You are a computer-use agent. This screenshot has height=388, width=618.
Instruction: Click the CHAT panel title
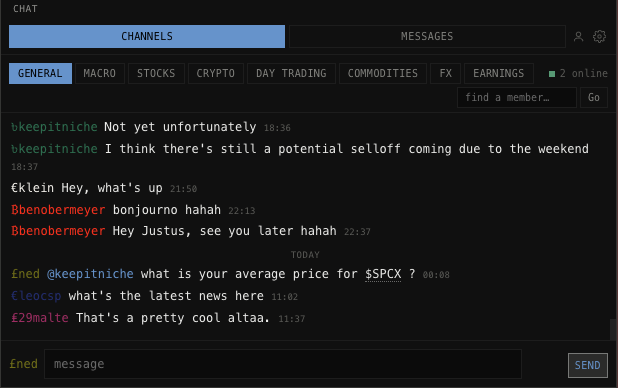(x=25, y=9)
